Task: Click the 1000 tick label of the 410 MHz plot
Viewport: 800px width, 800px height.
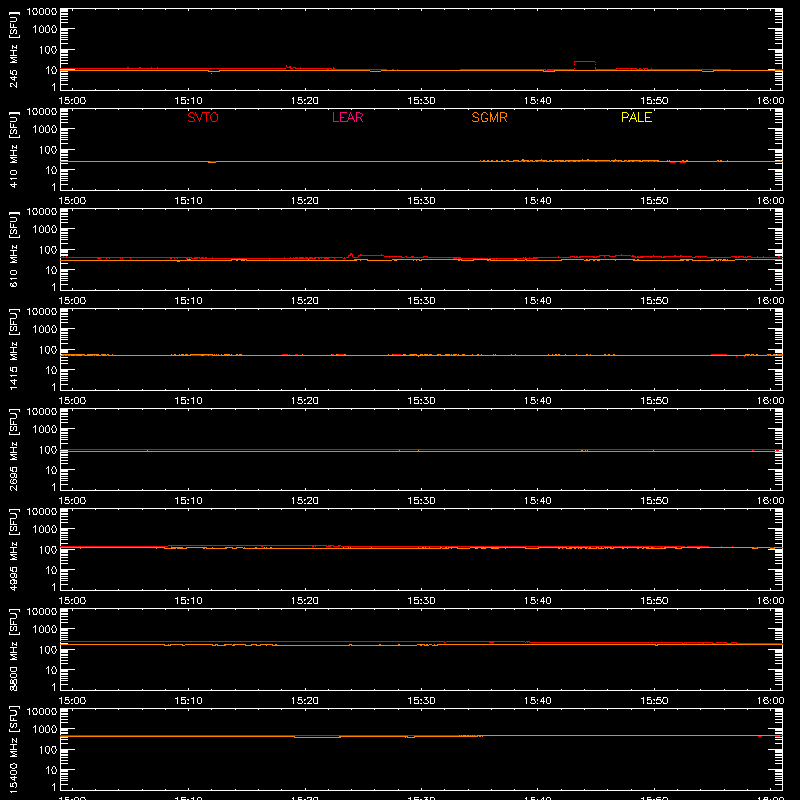Action: click(x=45, y=129)
